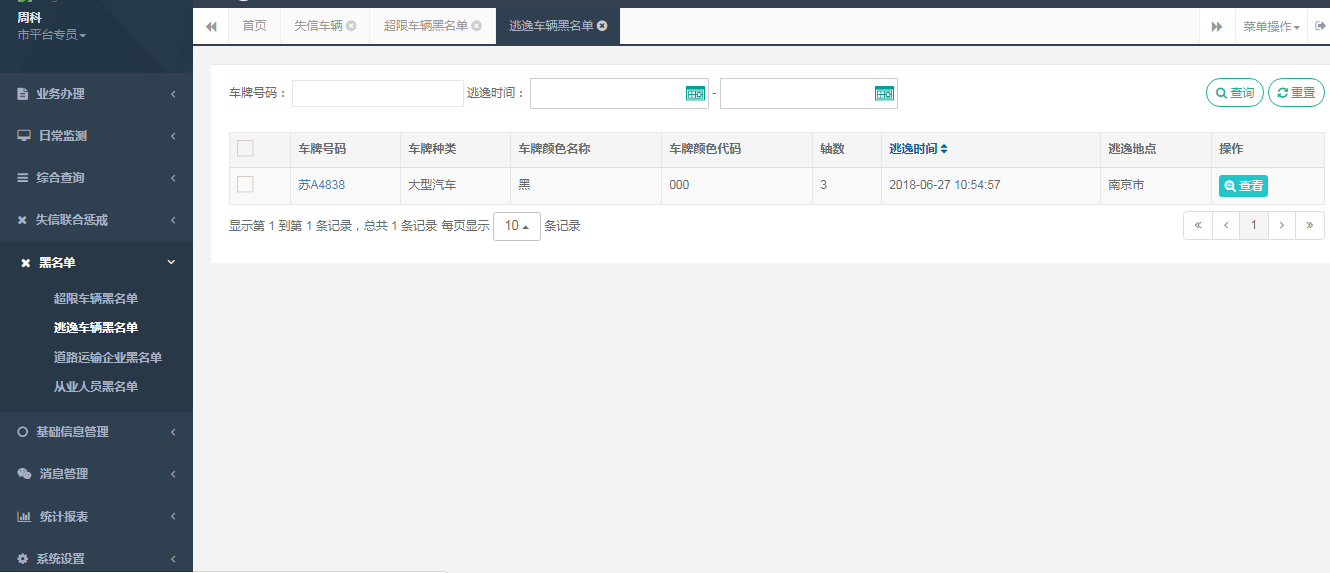Viewport: 1330px width, 573px height.
Task: Click the logout icon at top right
Action: (x=1320, y=26)
